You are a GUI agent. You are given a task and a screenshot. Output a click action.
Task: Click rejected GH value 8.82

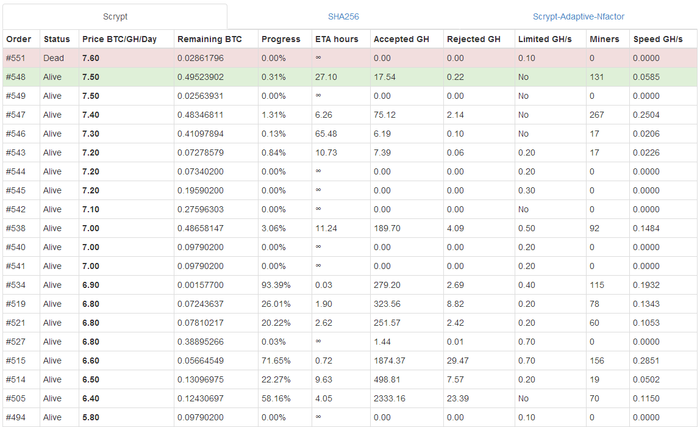point(455,304)
